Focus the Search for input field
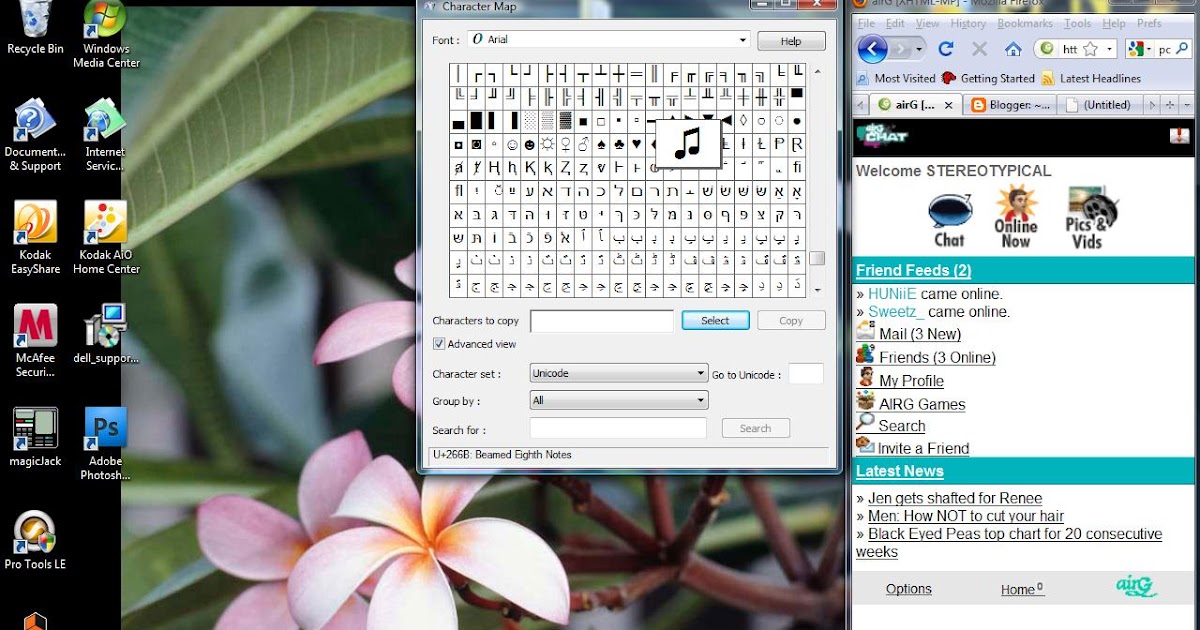1200x630 pixels. pos(618,428)
